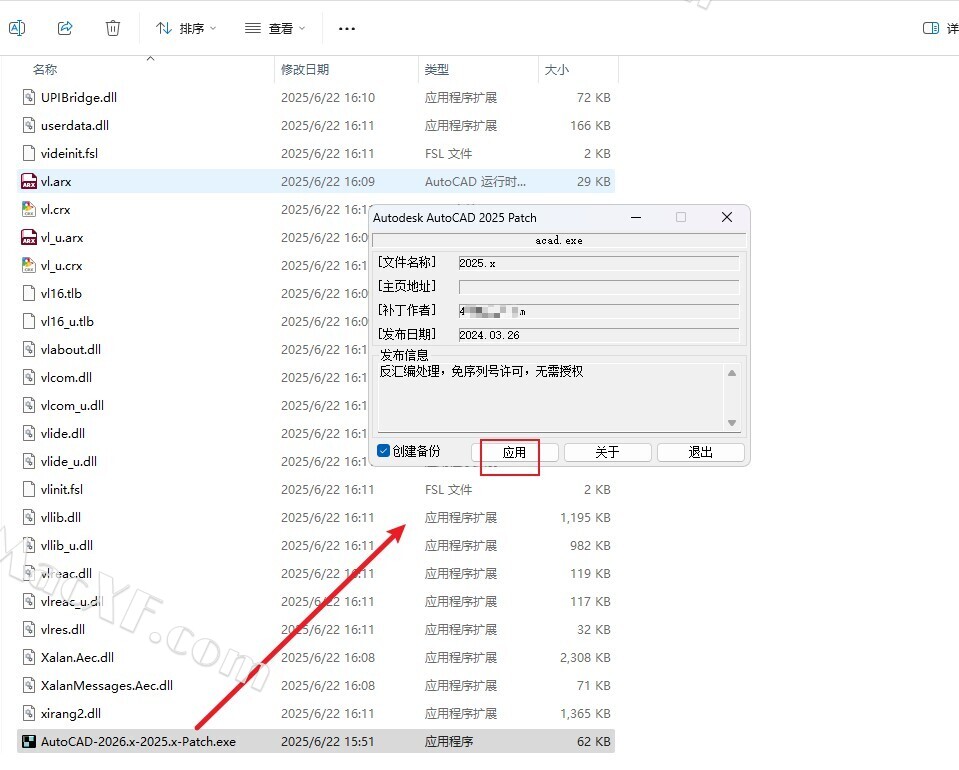Open the 排序 sort dropdown
Screen dimensions: 959x770
[x=186, y=28]
